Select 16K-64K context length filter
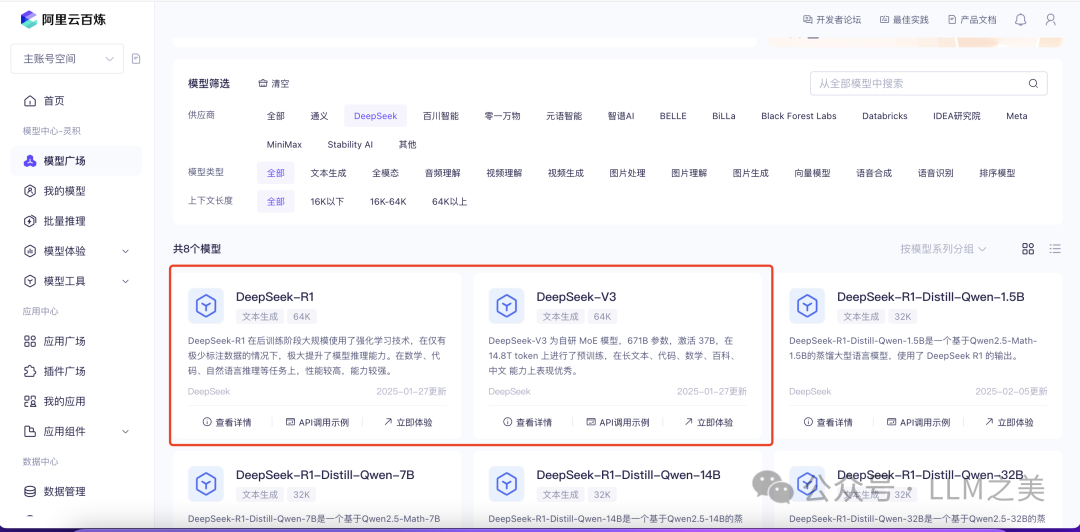The height and width of the screenshot is (532, 1080). coord(388,202)
